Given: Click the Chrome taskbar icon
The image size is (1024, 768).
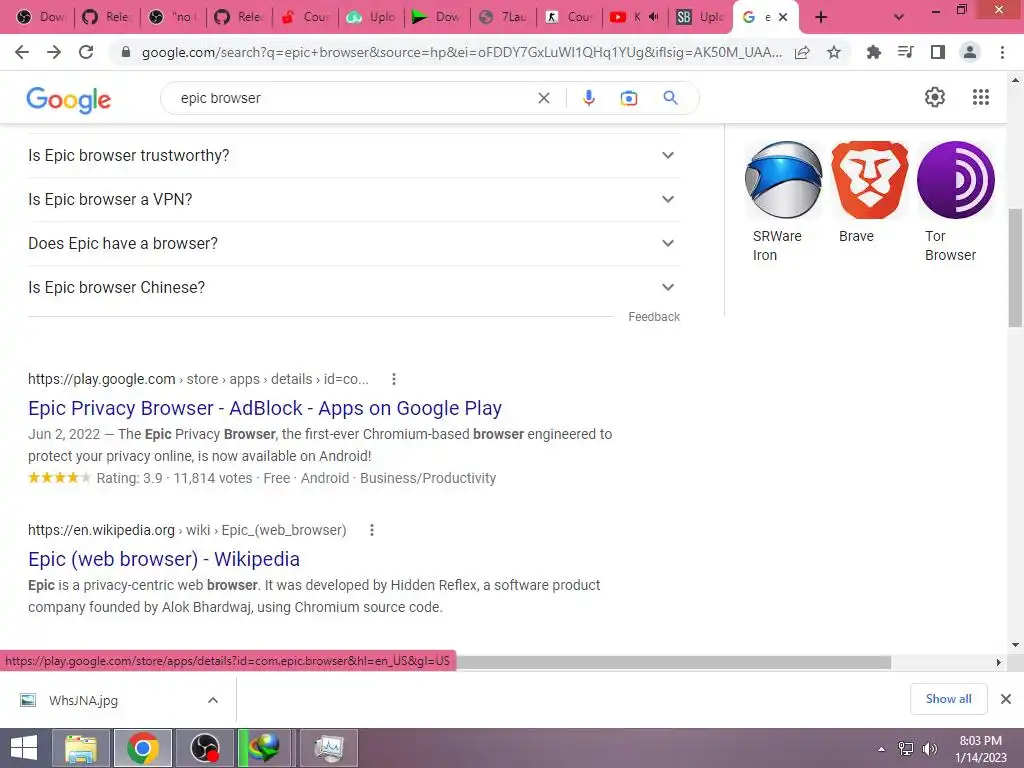Looking at the screenshot, I should 143,748.
